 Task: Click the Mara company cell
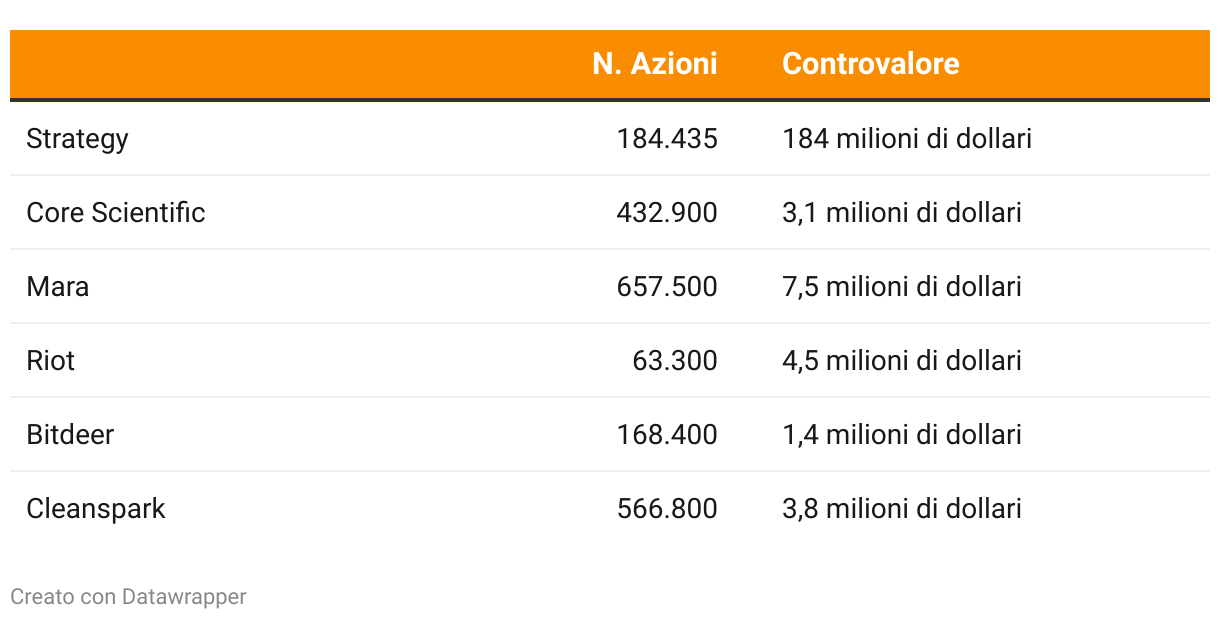pos(57,287)
